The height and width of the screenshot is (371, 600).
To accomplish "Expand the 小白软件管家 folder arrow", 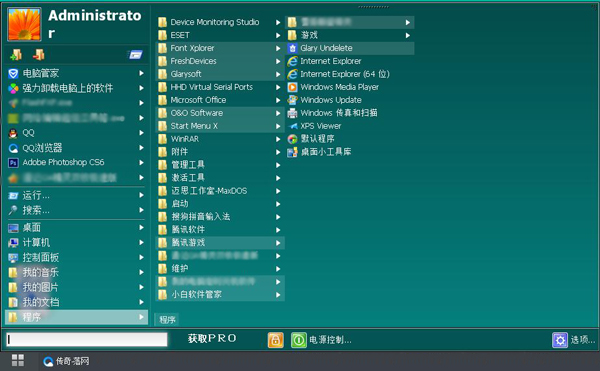I will (278, 295).
